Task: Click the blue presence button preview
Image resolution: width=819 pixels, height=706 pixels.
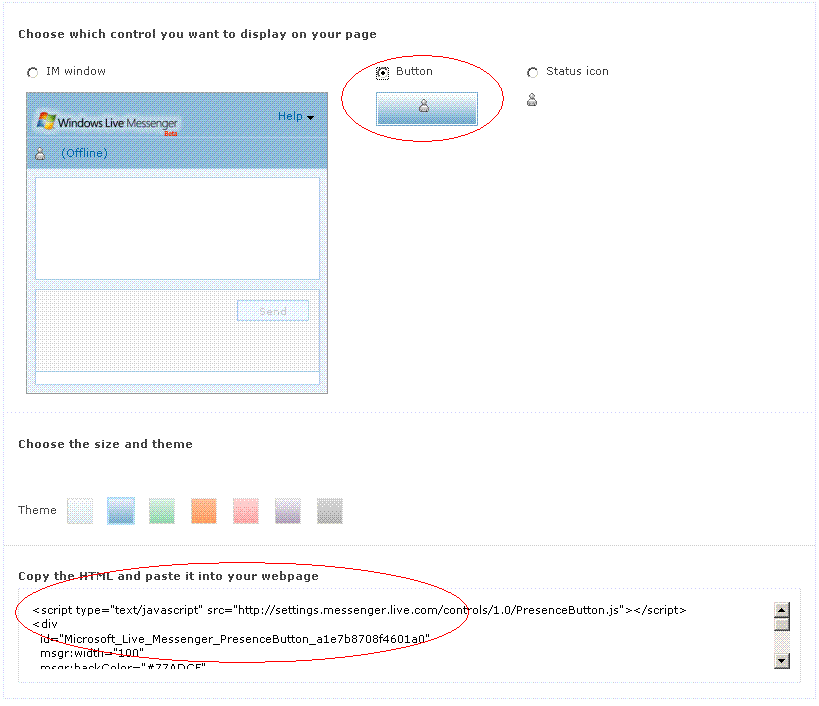Action: click(426, 109)
